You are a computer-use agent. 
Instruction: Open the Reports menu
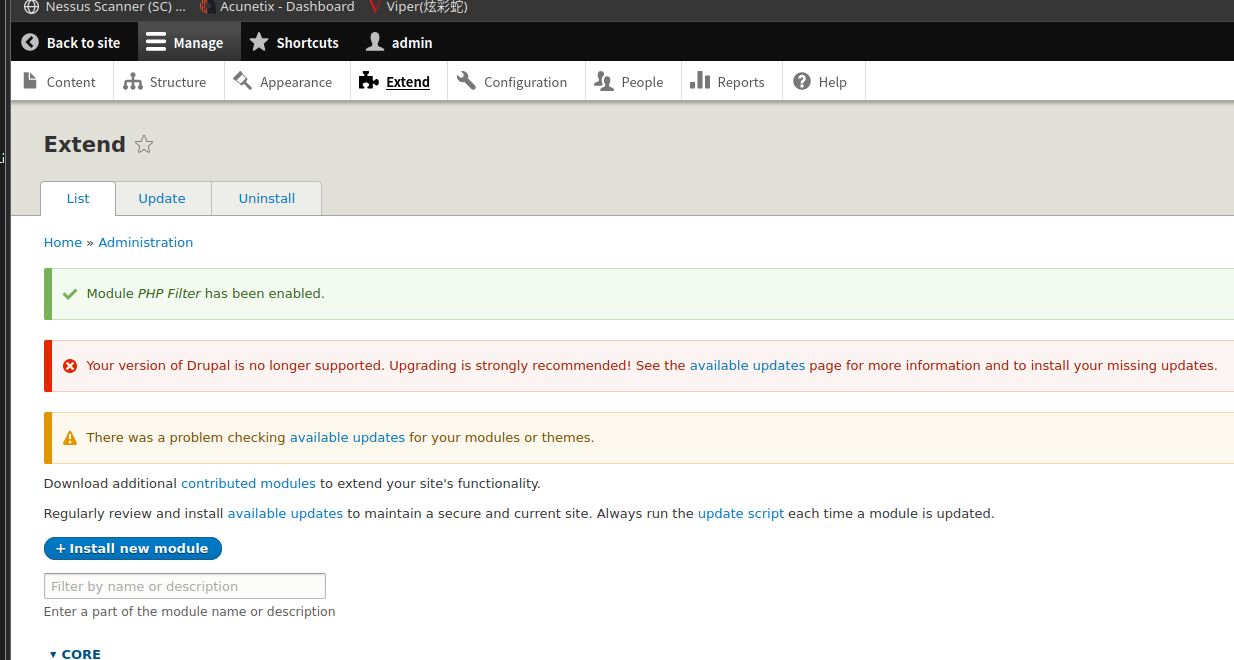pyautogui.click(x=741, y=82)
